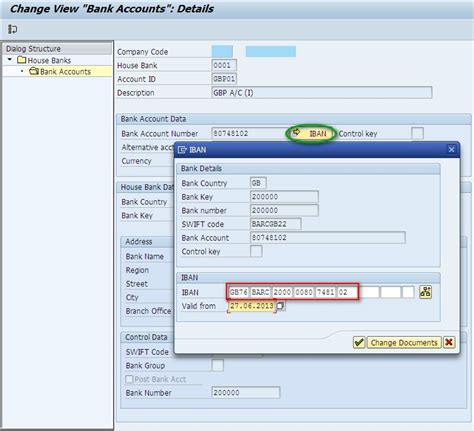474x431 pixels.
Task: Click the Bank Account Number field
Action: click(x=249, y=134)
